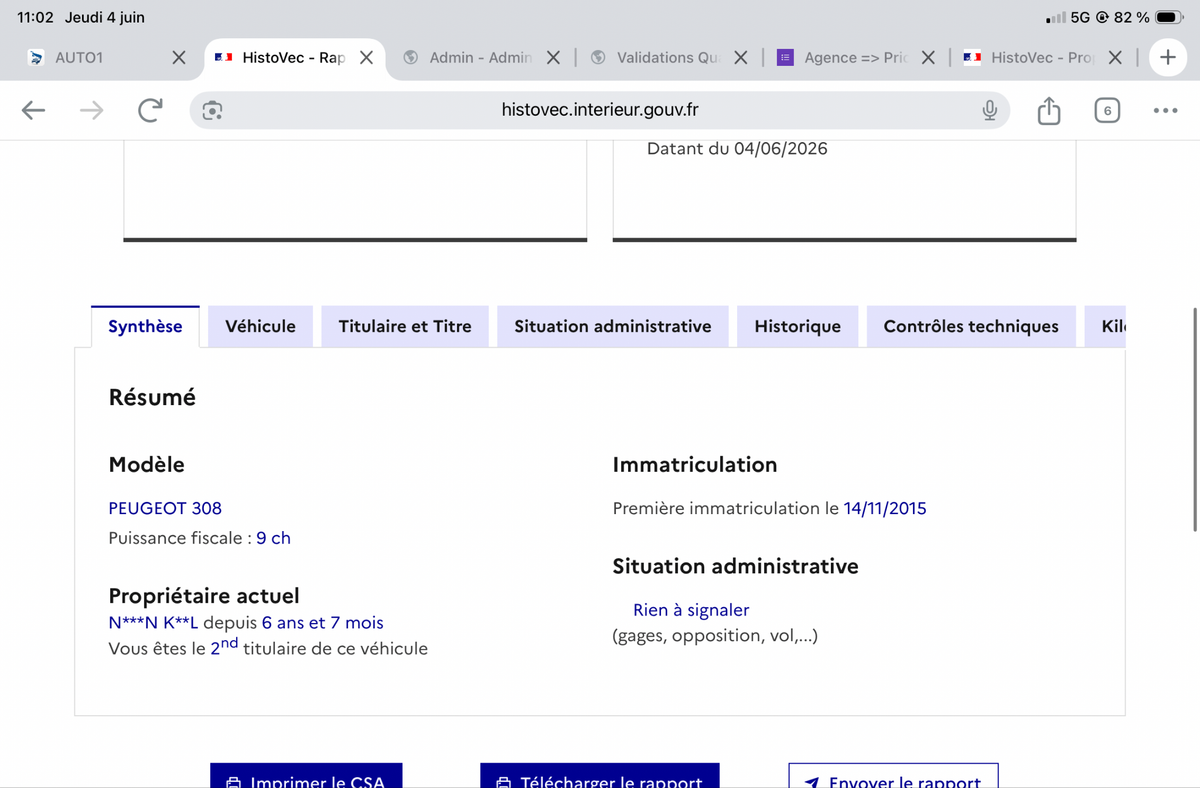
Task: Close the Validations tab
Action: (741, 57)
